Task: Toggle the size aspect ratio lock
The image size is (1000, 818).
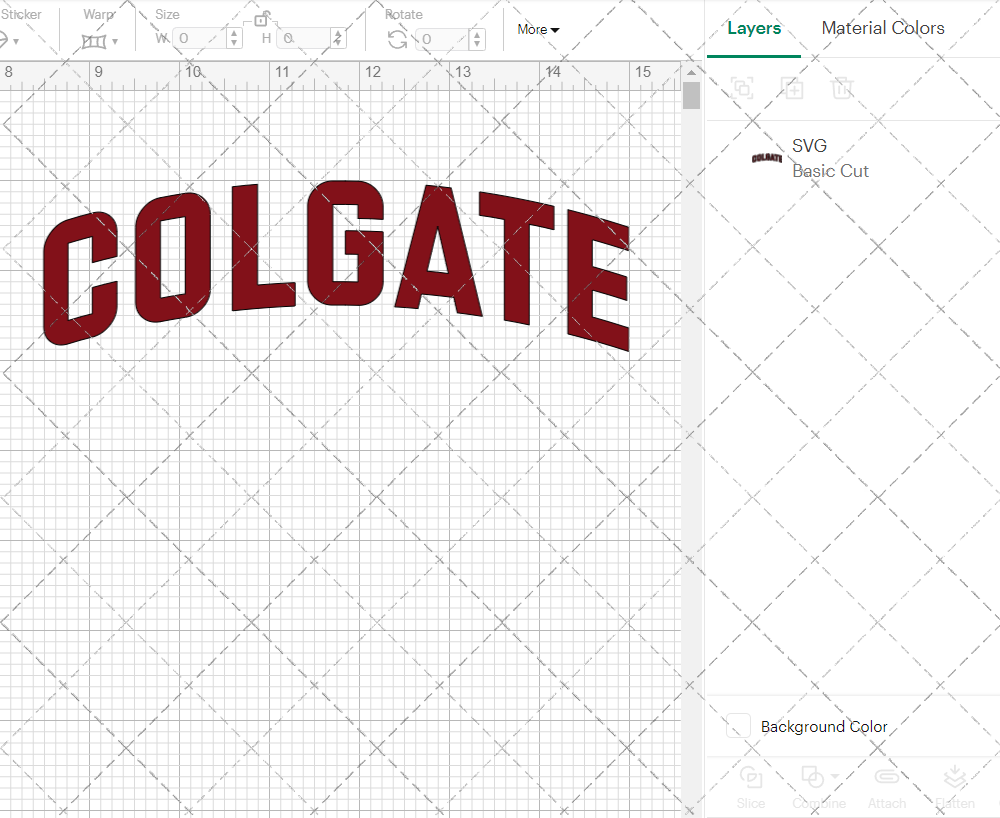Action: (x=261, y=19)
